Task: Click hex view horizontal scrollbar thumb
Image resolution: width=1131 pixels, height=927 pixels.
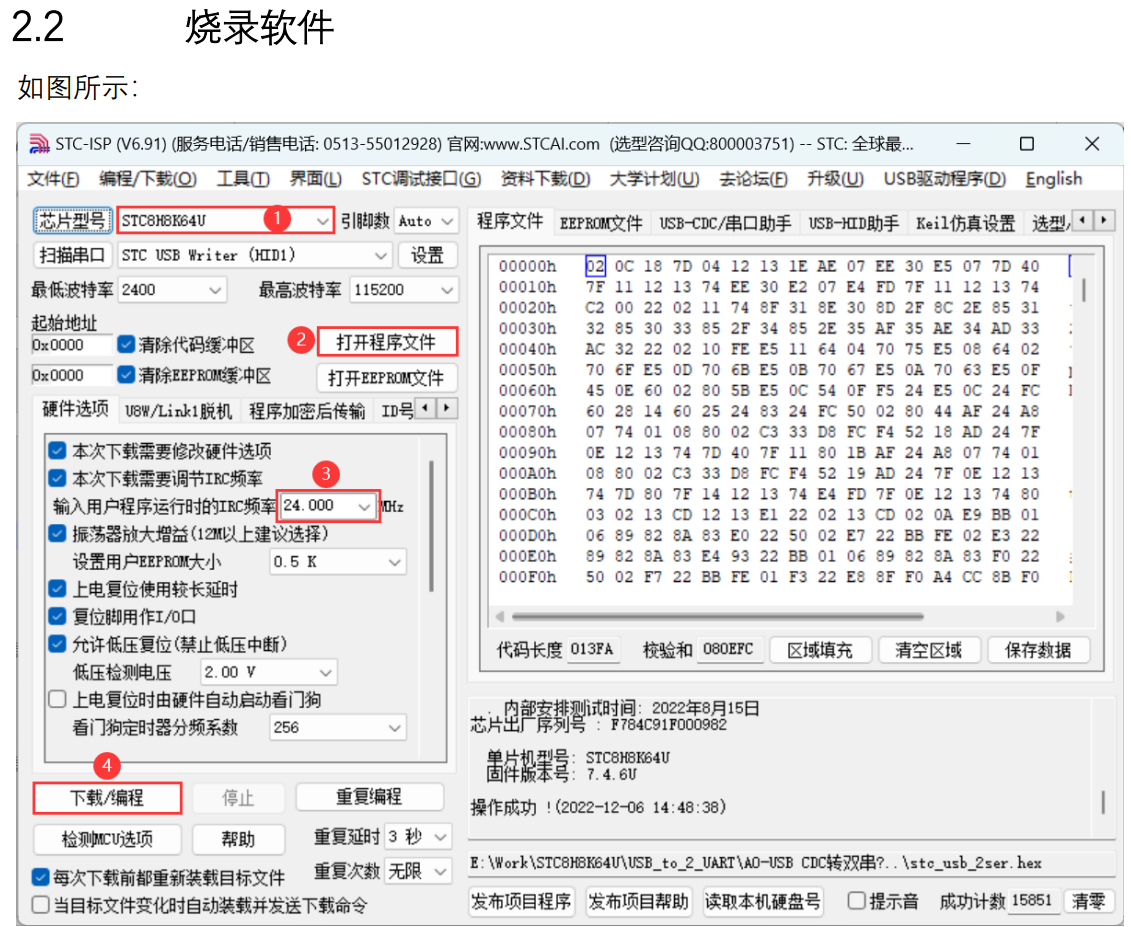Action: point(718,617)
